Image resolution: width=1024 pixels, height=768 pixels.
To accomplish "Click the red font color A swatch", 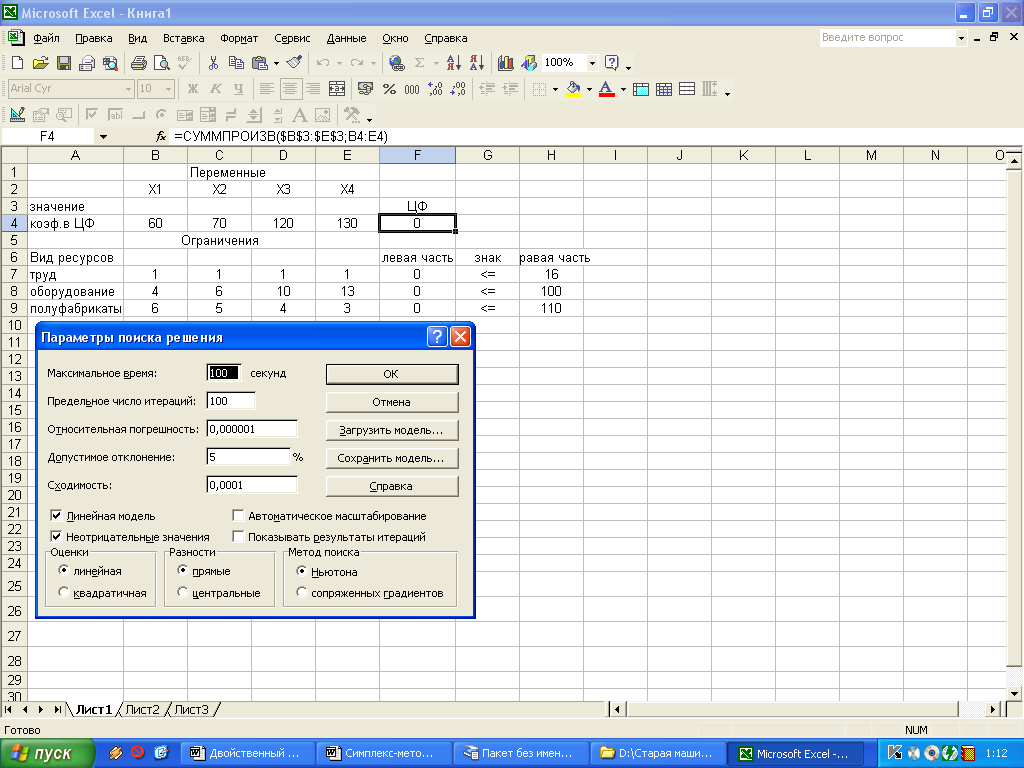I will (607, 89).
